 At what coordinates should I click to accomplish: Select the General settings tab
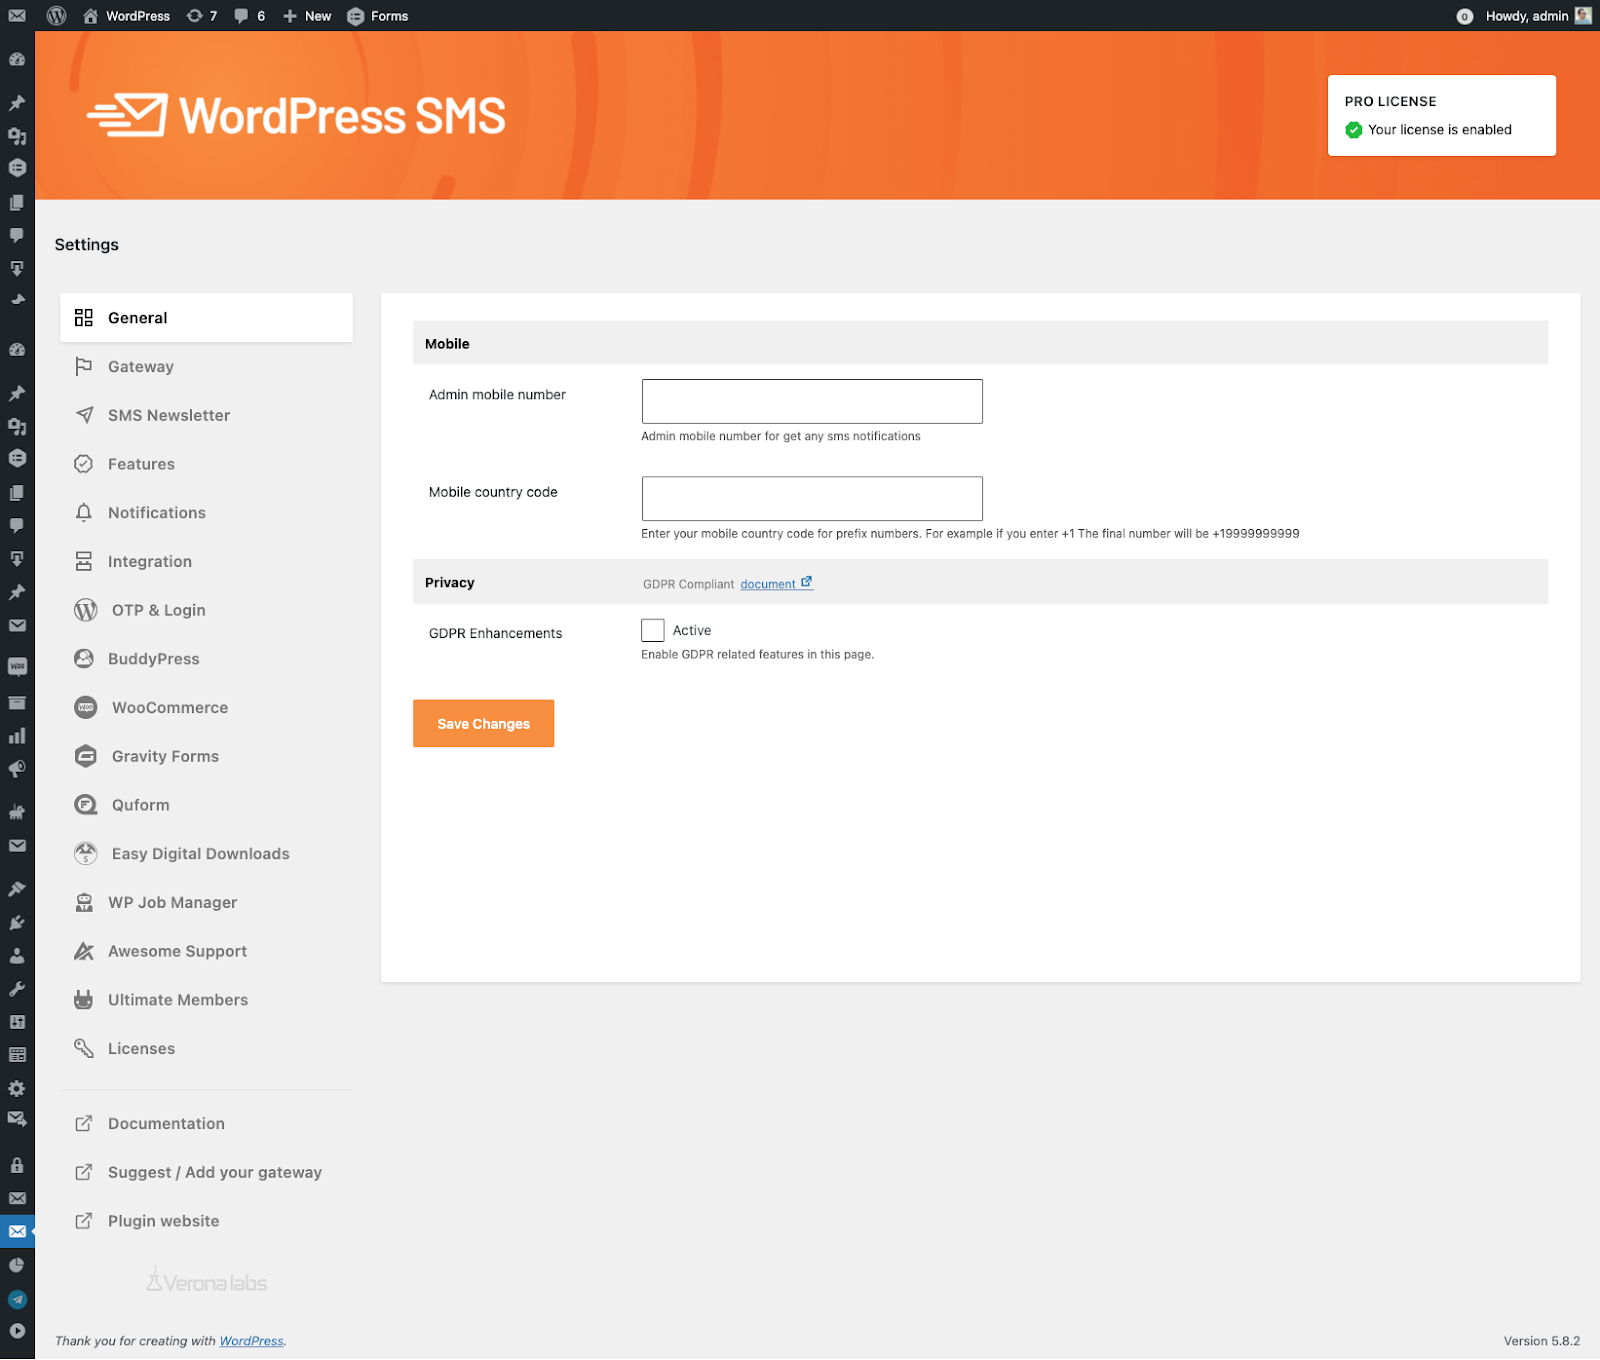tap(206, 318)
